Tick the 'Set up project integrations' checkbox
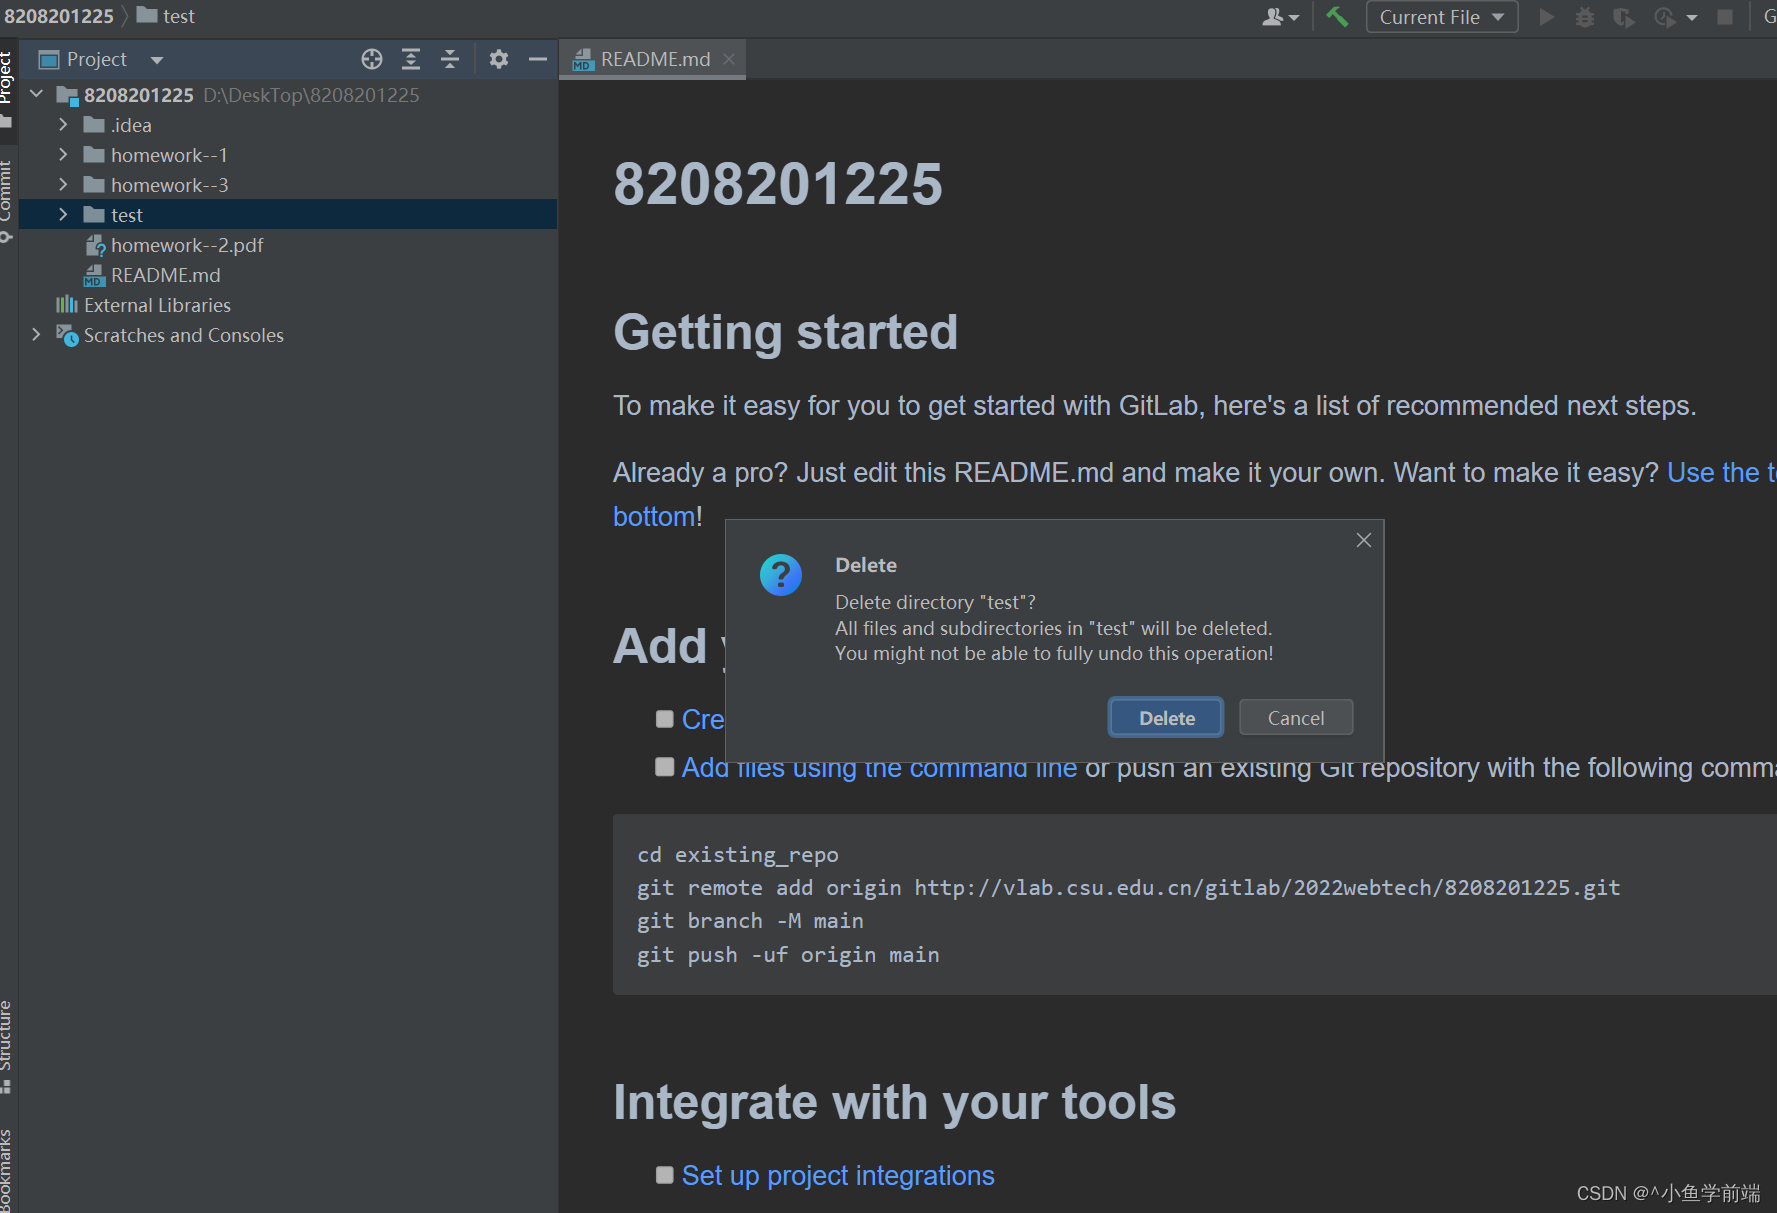The width and height of the screenshot is (1777, 1213). (665, 1175)
